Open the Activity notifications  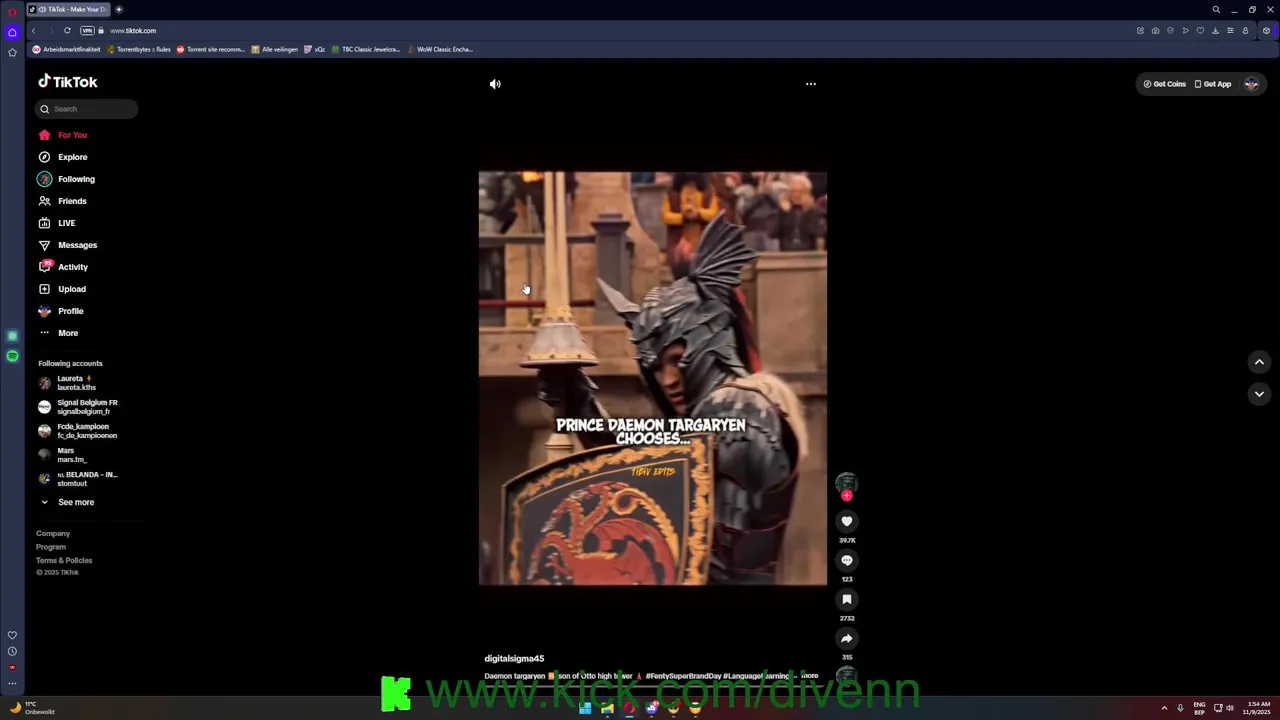click(x=64, y=267)
